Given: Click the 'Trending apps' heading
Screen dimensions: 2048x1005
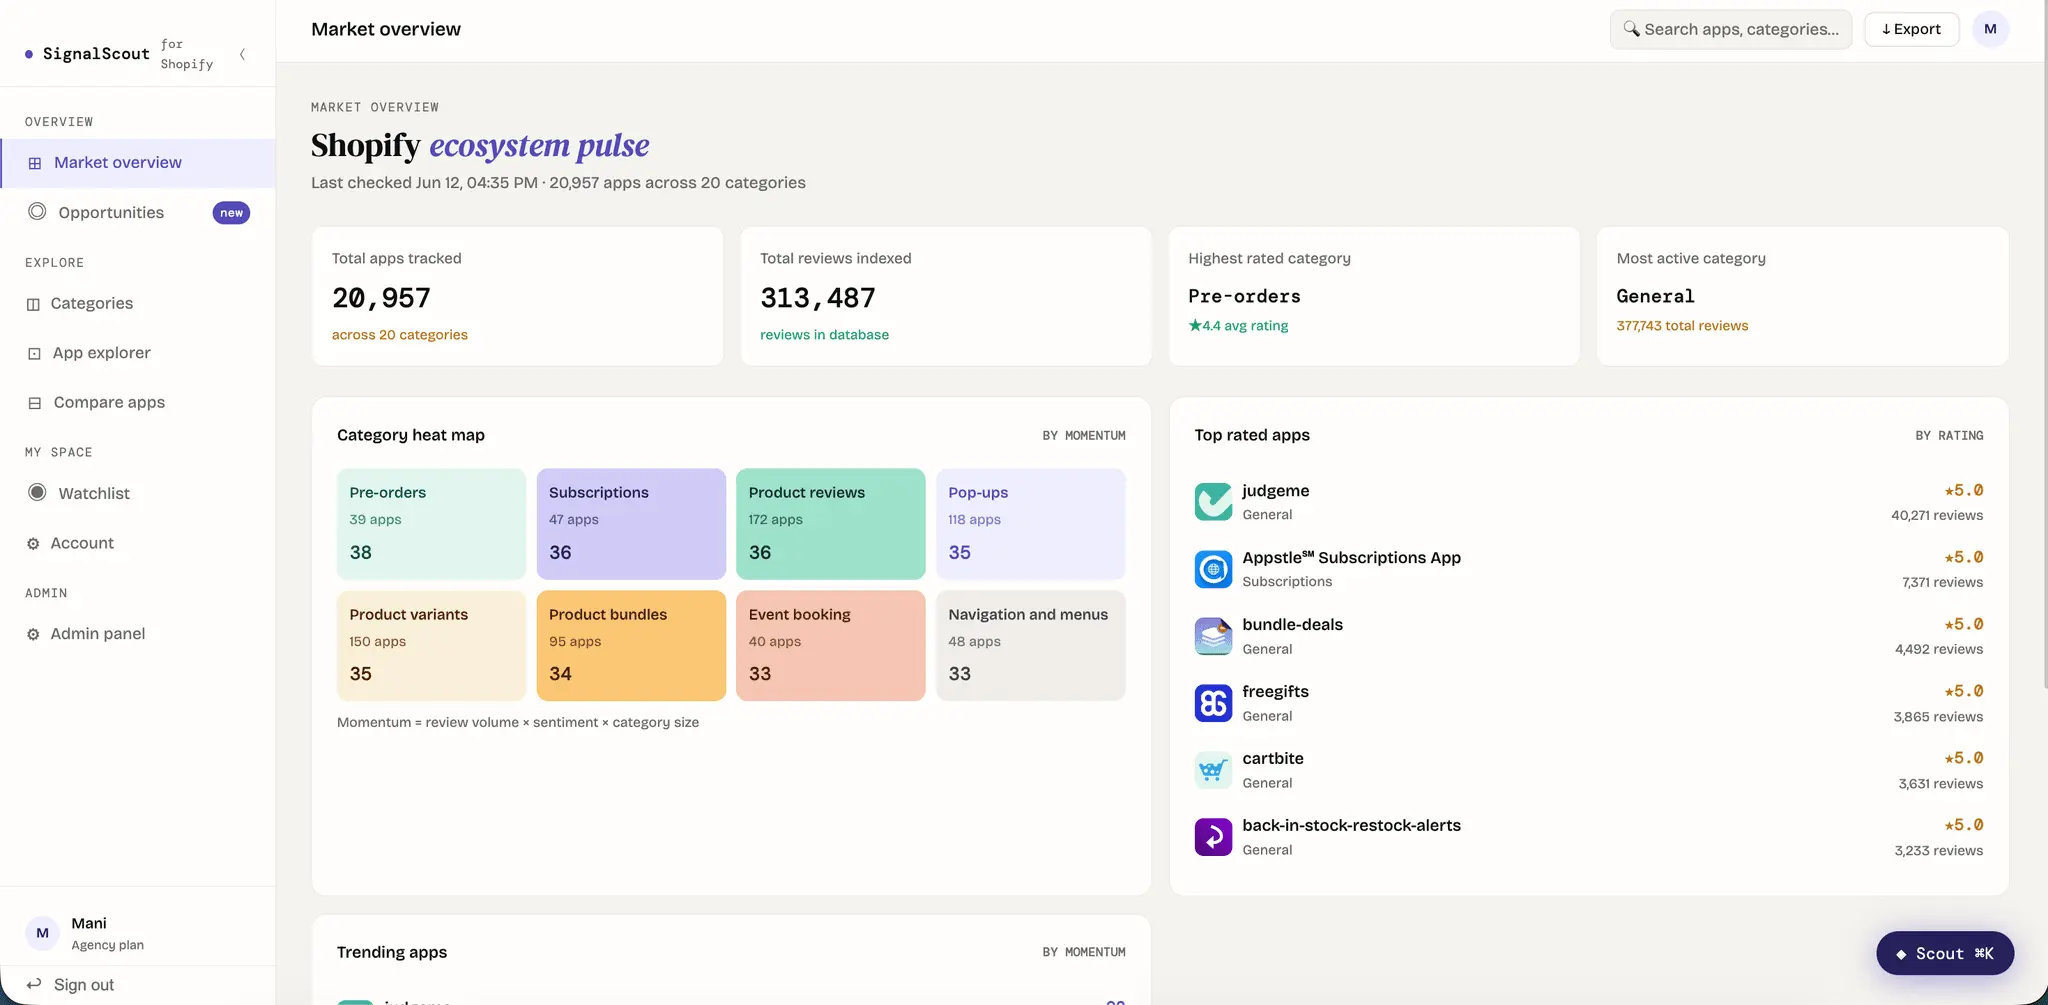Looking at the screenshot, I should (392, 952).
